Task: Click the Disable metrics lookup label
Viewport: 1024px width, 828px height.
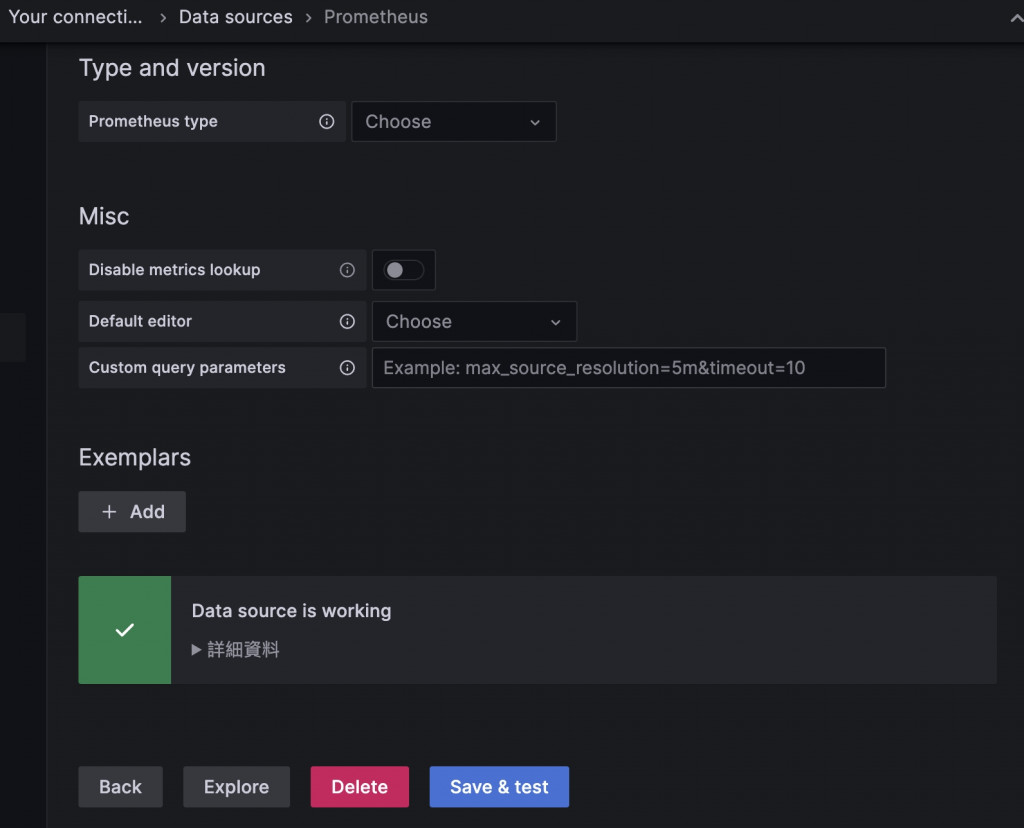Action: click(174, 270)
